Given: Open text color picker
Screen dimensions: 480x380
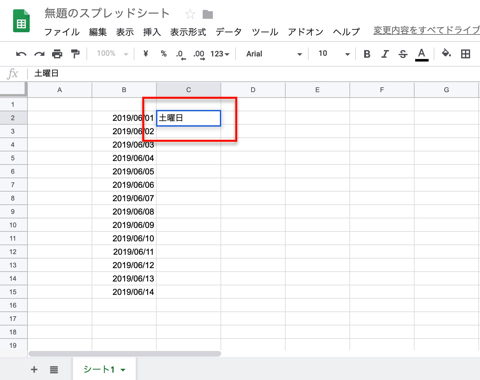Looking at the screenshot, I should tap(422, 54).
